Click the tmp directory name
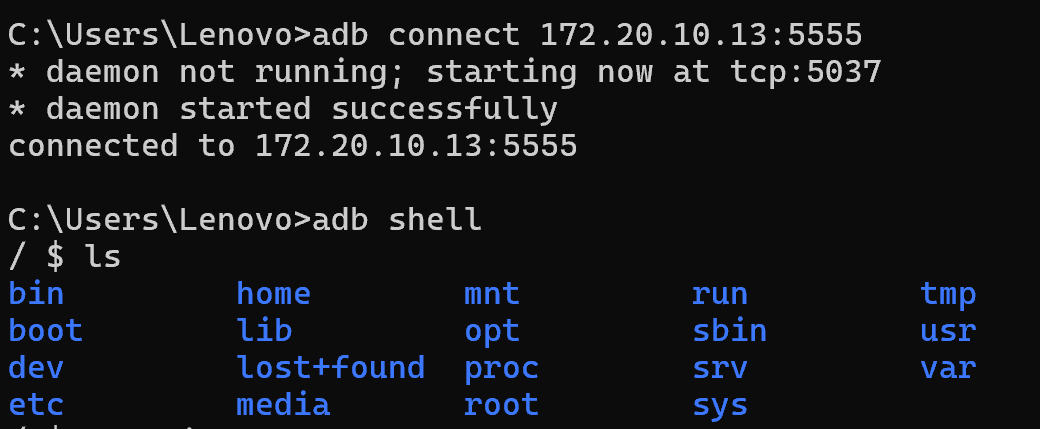 (948, 294)
